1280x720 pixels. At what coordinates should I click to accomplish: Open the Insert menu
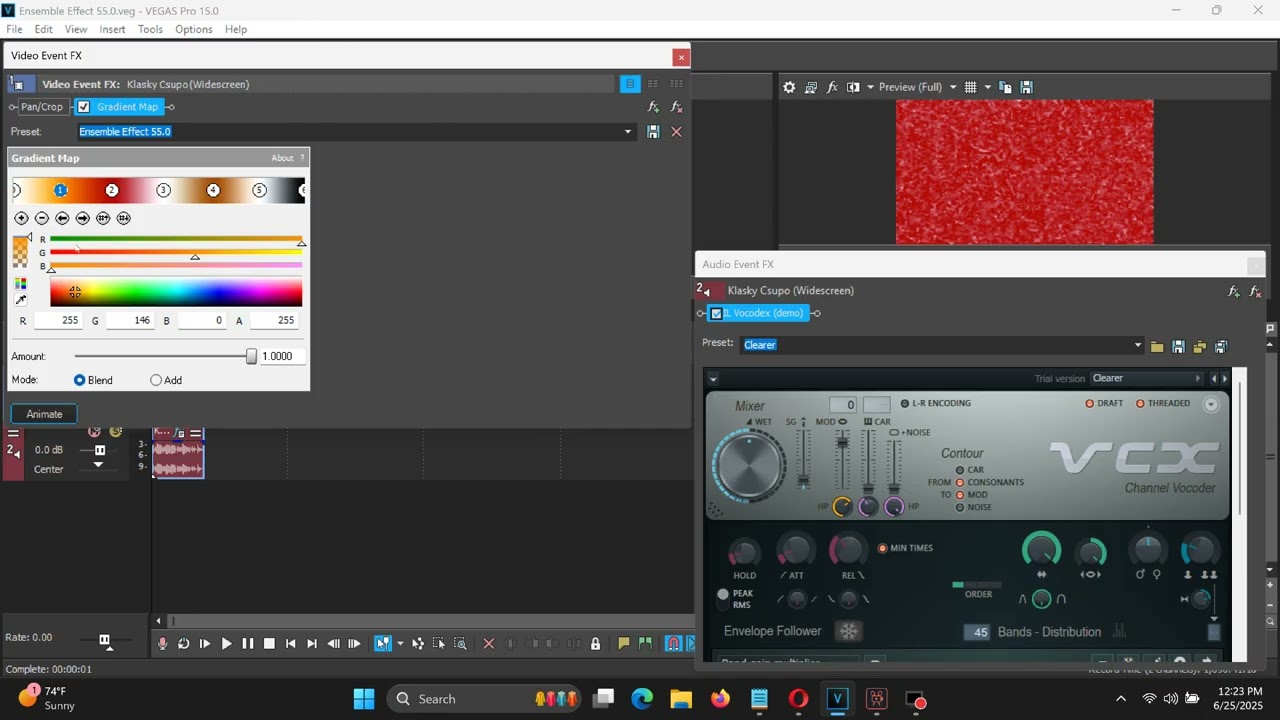click(112, 29)
